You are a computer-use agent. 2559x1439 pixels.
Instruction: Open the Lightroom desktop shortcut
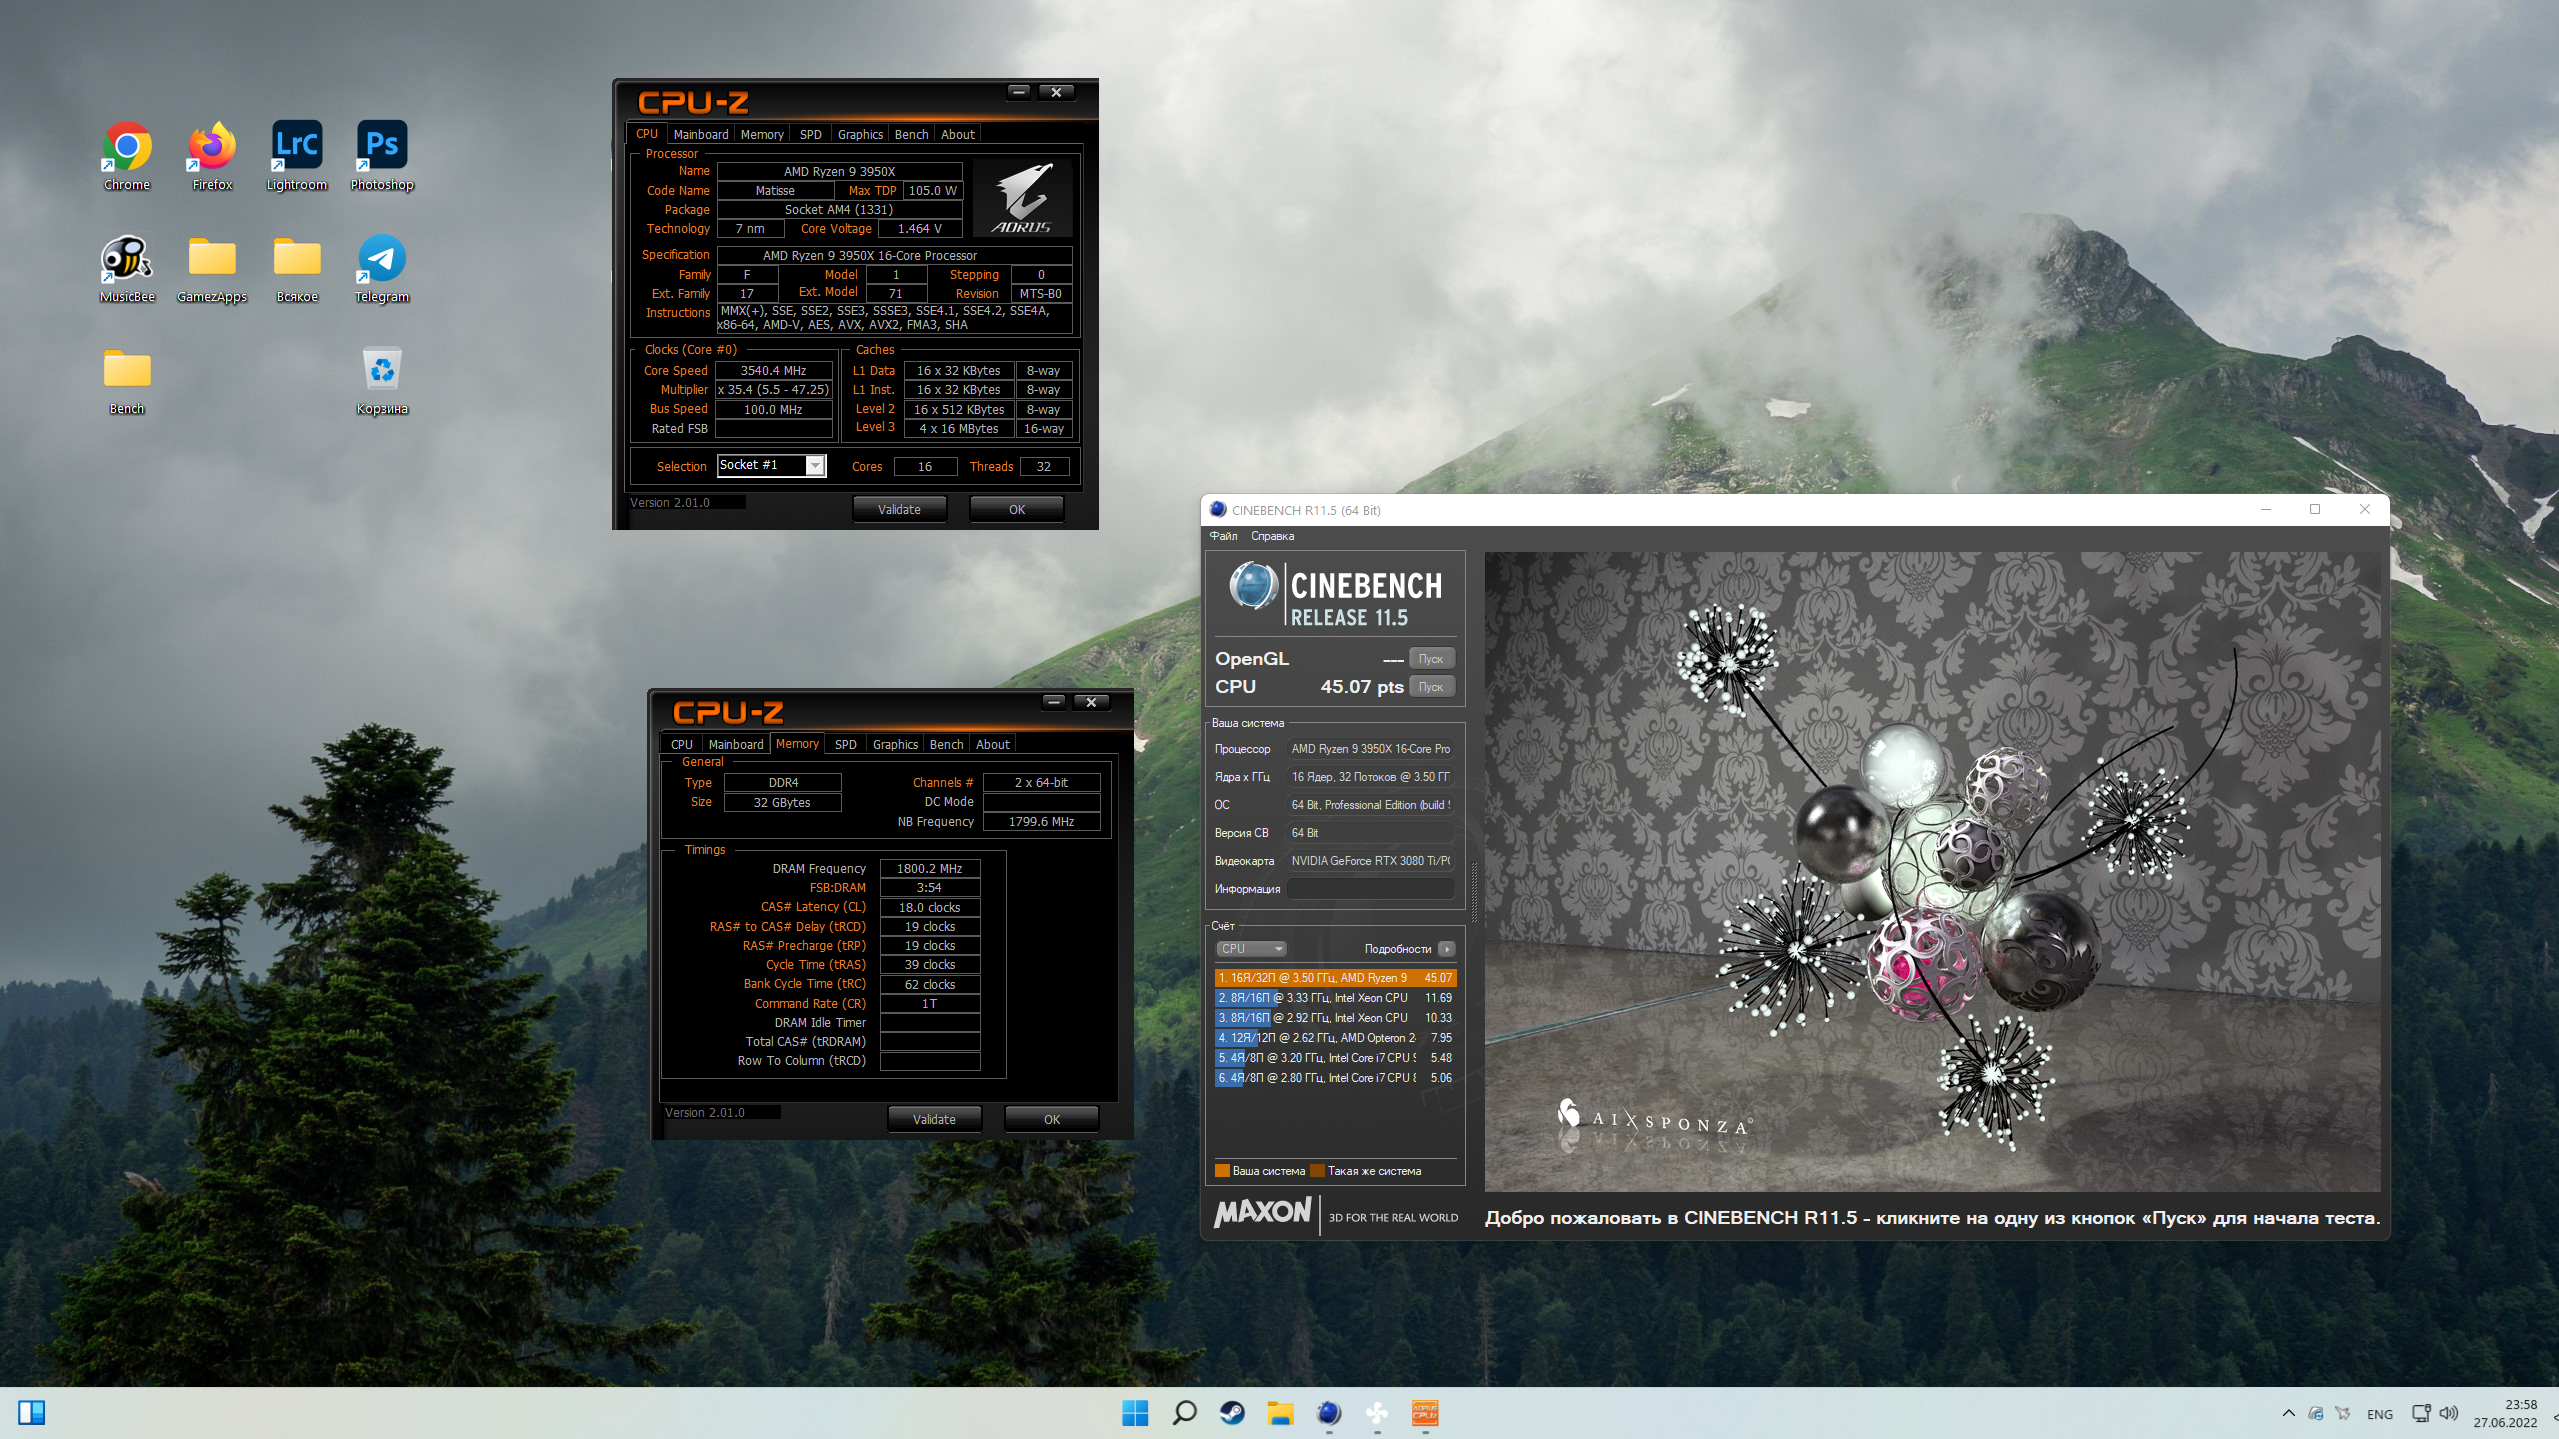pyautogui.click(x=297, y=156)
